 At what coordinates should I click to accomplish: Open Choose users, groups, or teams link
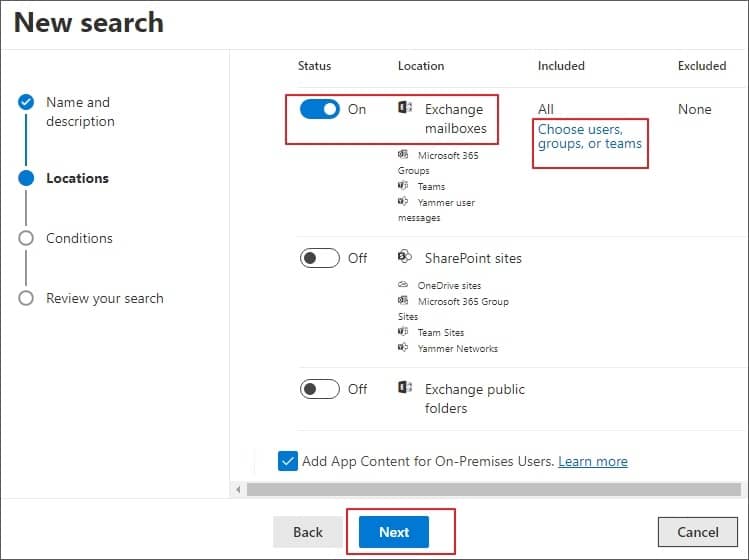tap(589, 137)
